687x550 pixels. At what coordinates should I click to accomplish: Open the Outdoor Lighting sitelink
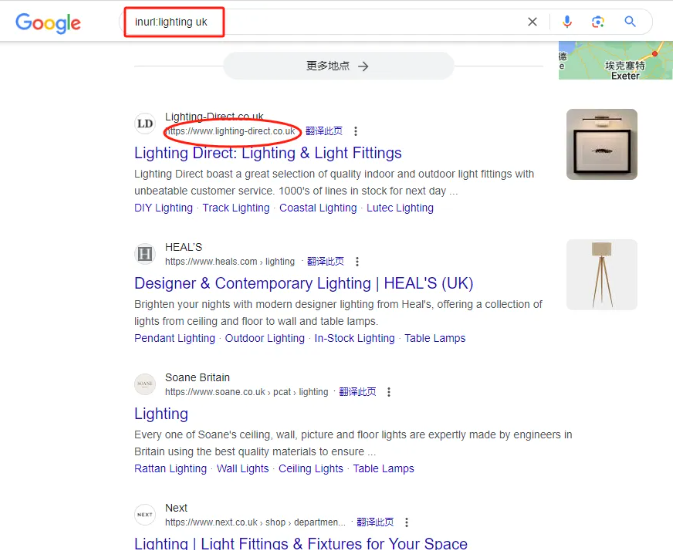[x=265, y=338]
